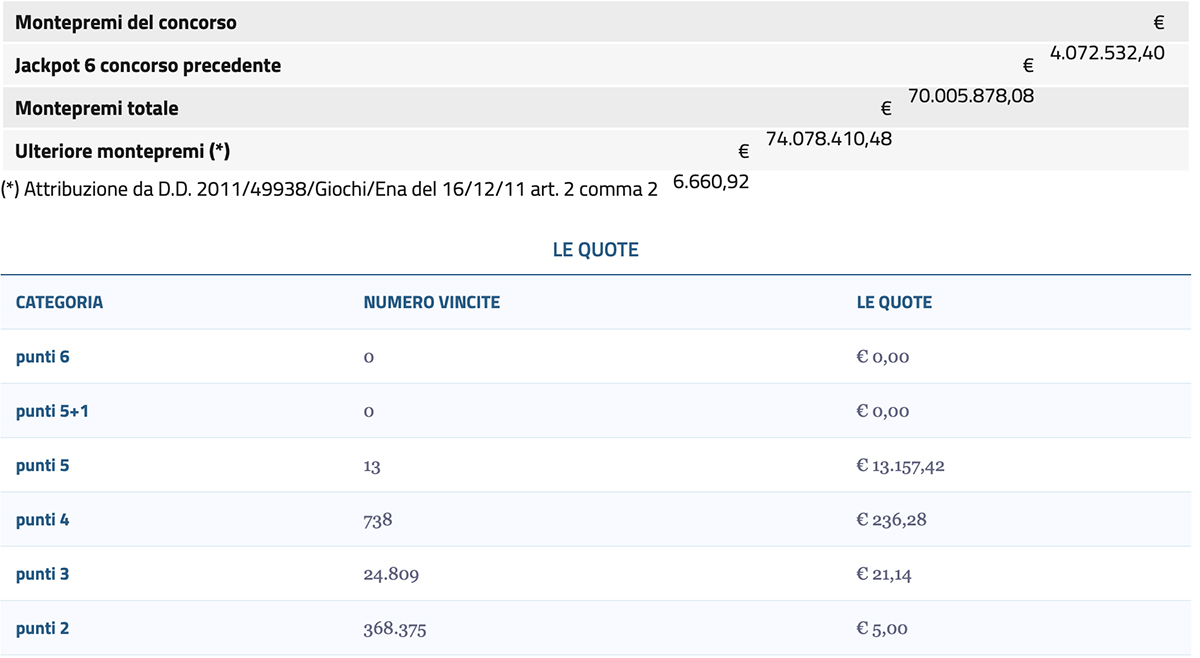This screenshot has width=1200, height=658.
Task: Click the Ulteriore montepremi (*) label
Action: [x=123, y=151]
